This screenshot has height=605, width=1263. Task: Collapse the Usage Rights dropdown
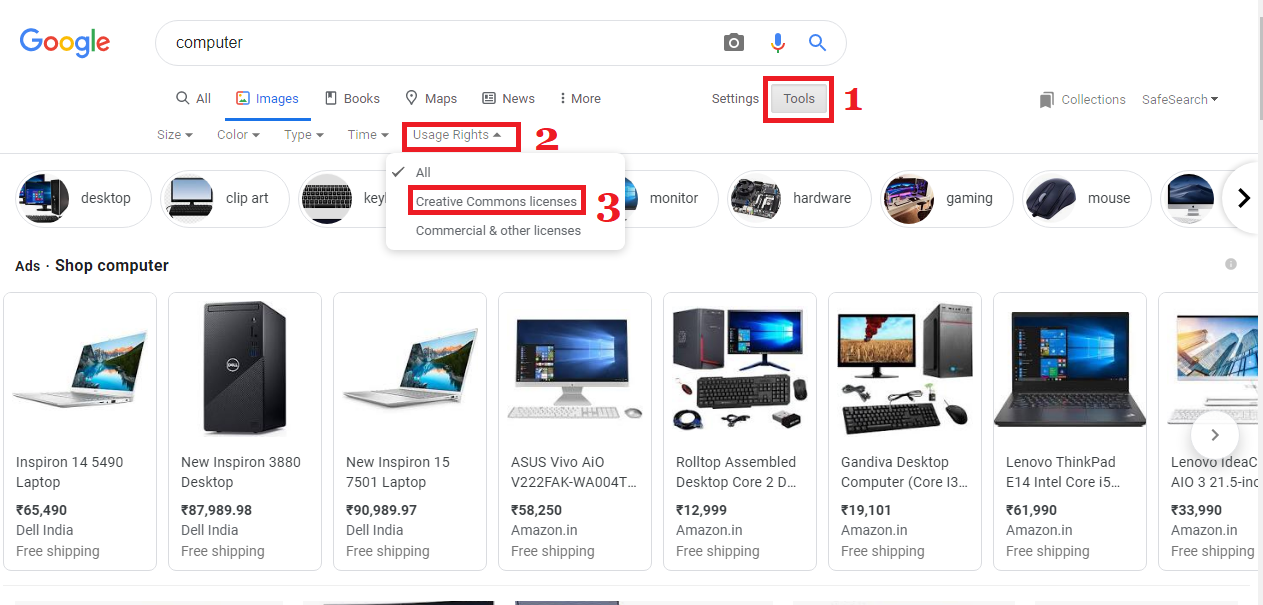pos(457,135)
